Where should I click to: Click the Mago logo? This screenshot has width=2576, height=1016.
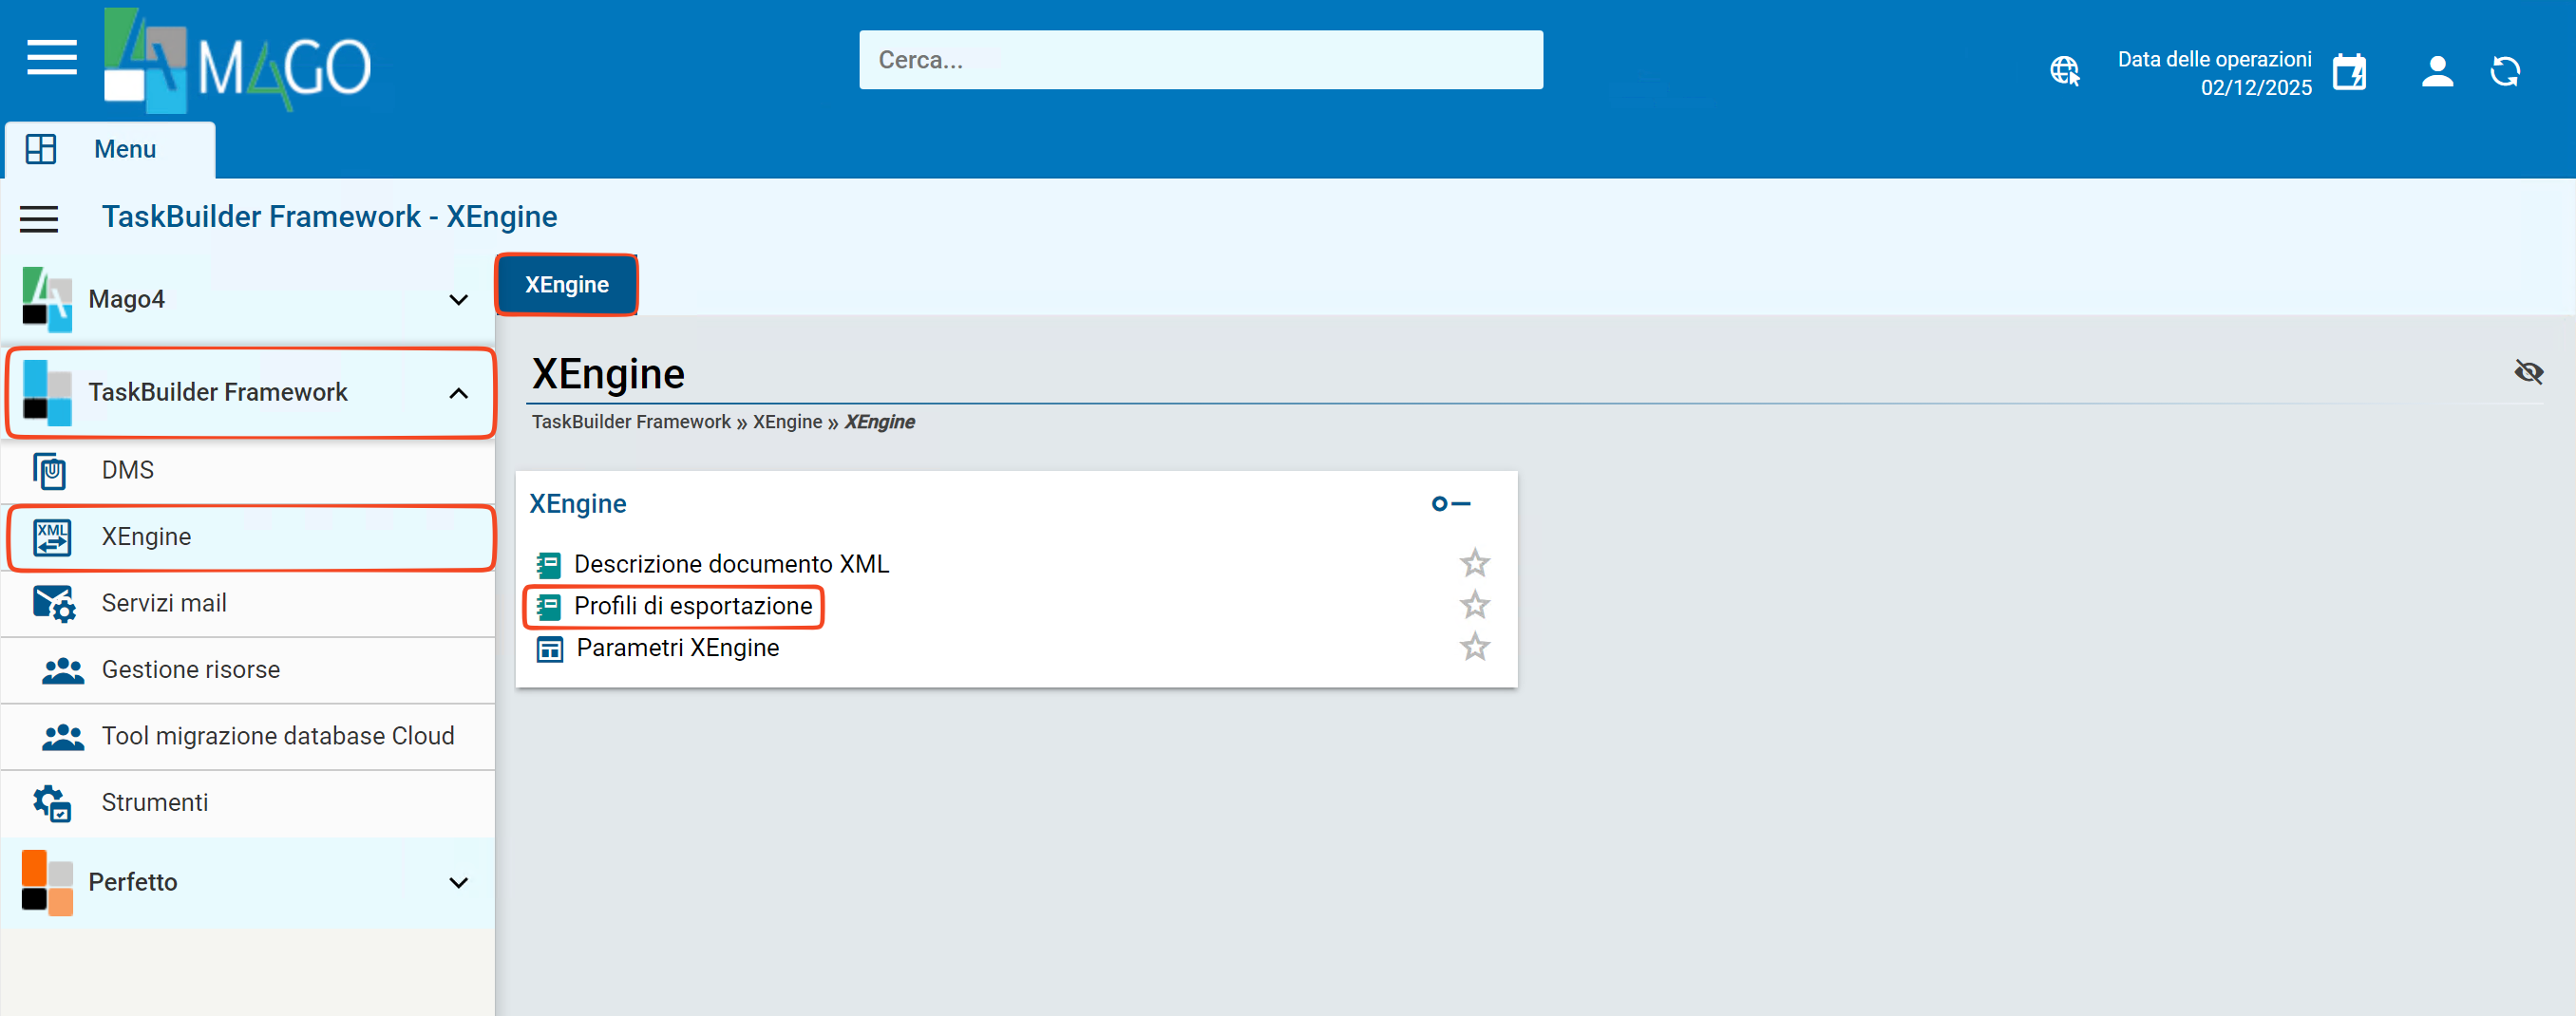tap(237, 61)
